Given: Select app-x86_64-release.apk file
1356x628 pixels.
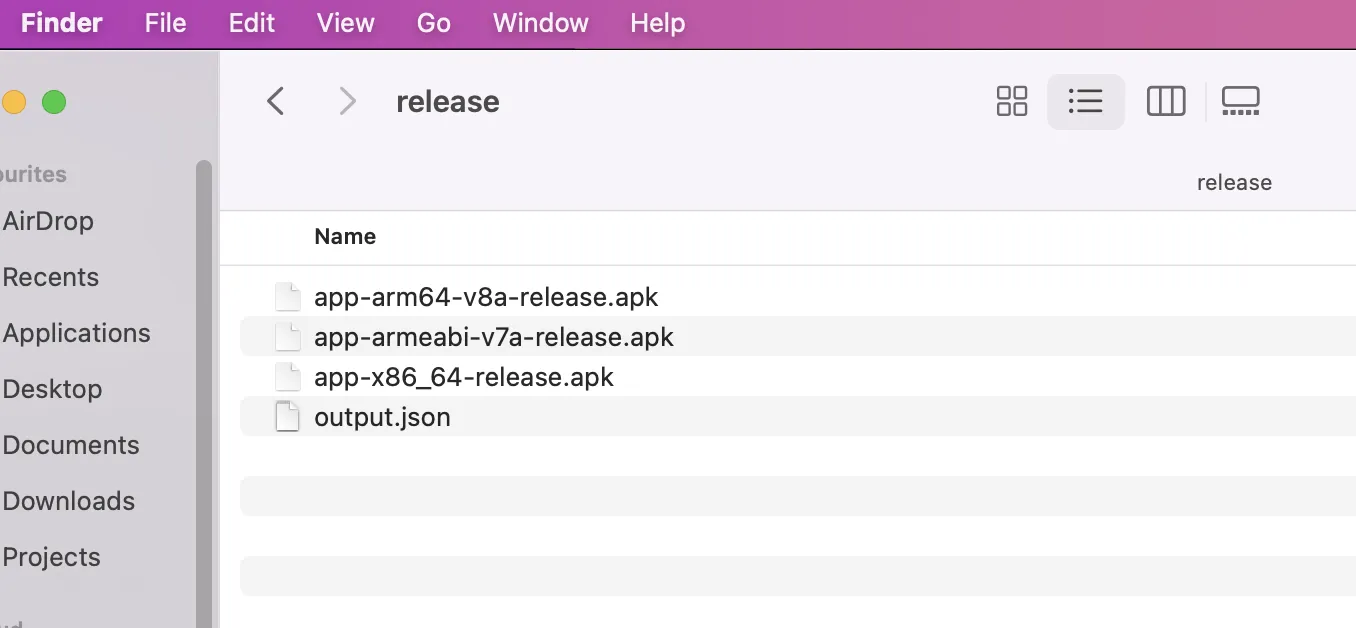Looking at the screenshot, I should [464, 377].
